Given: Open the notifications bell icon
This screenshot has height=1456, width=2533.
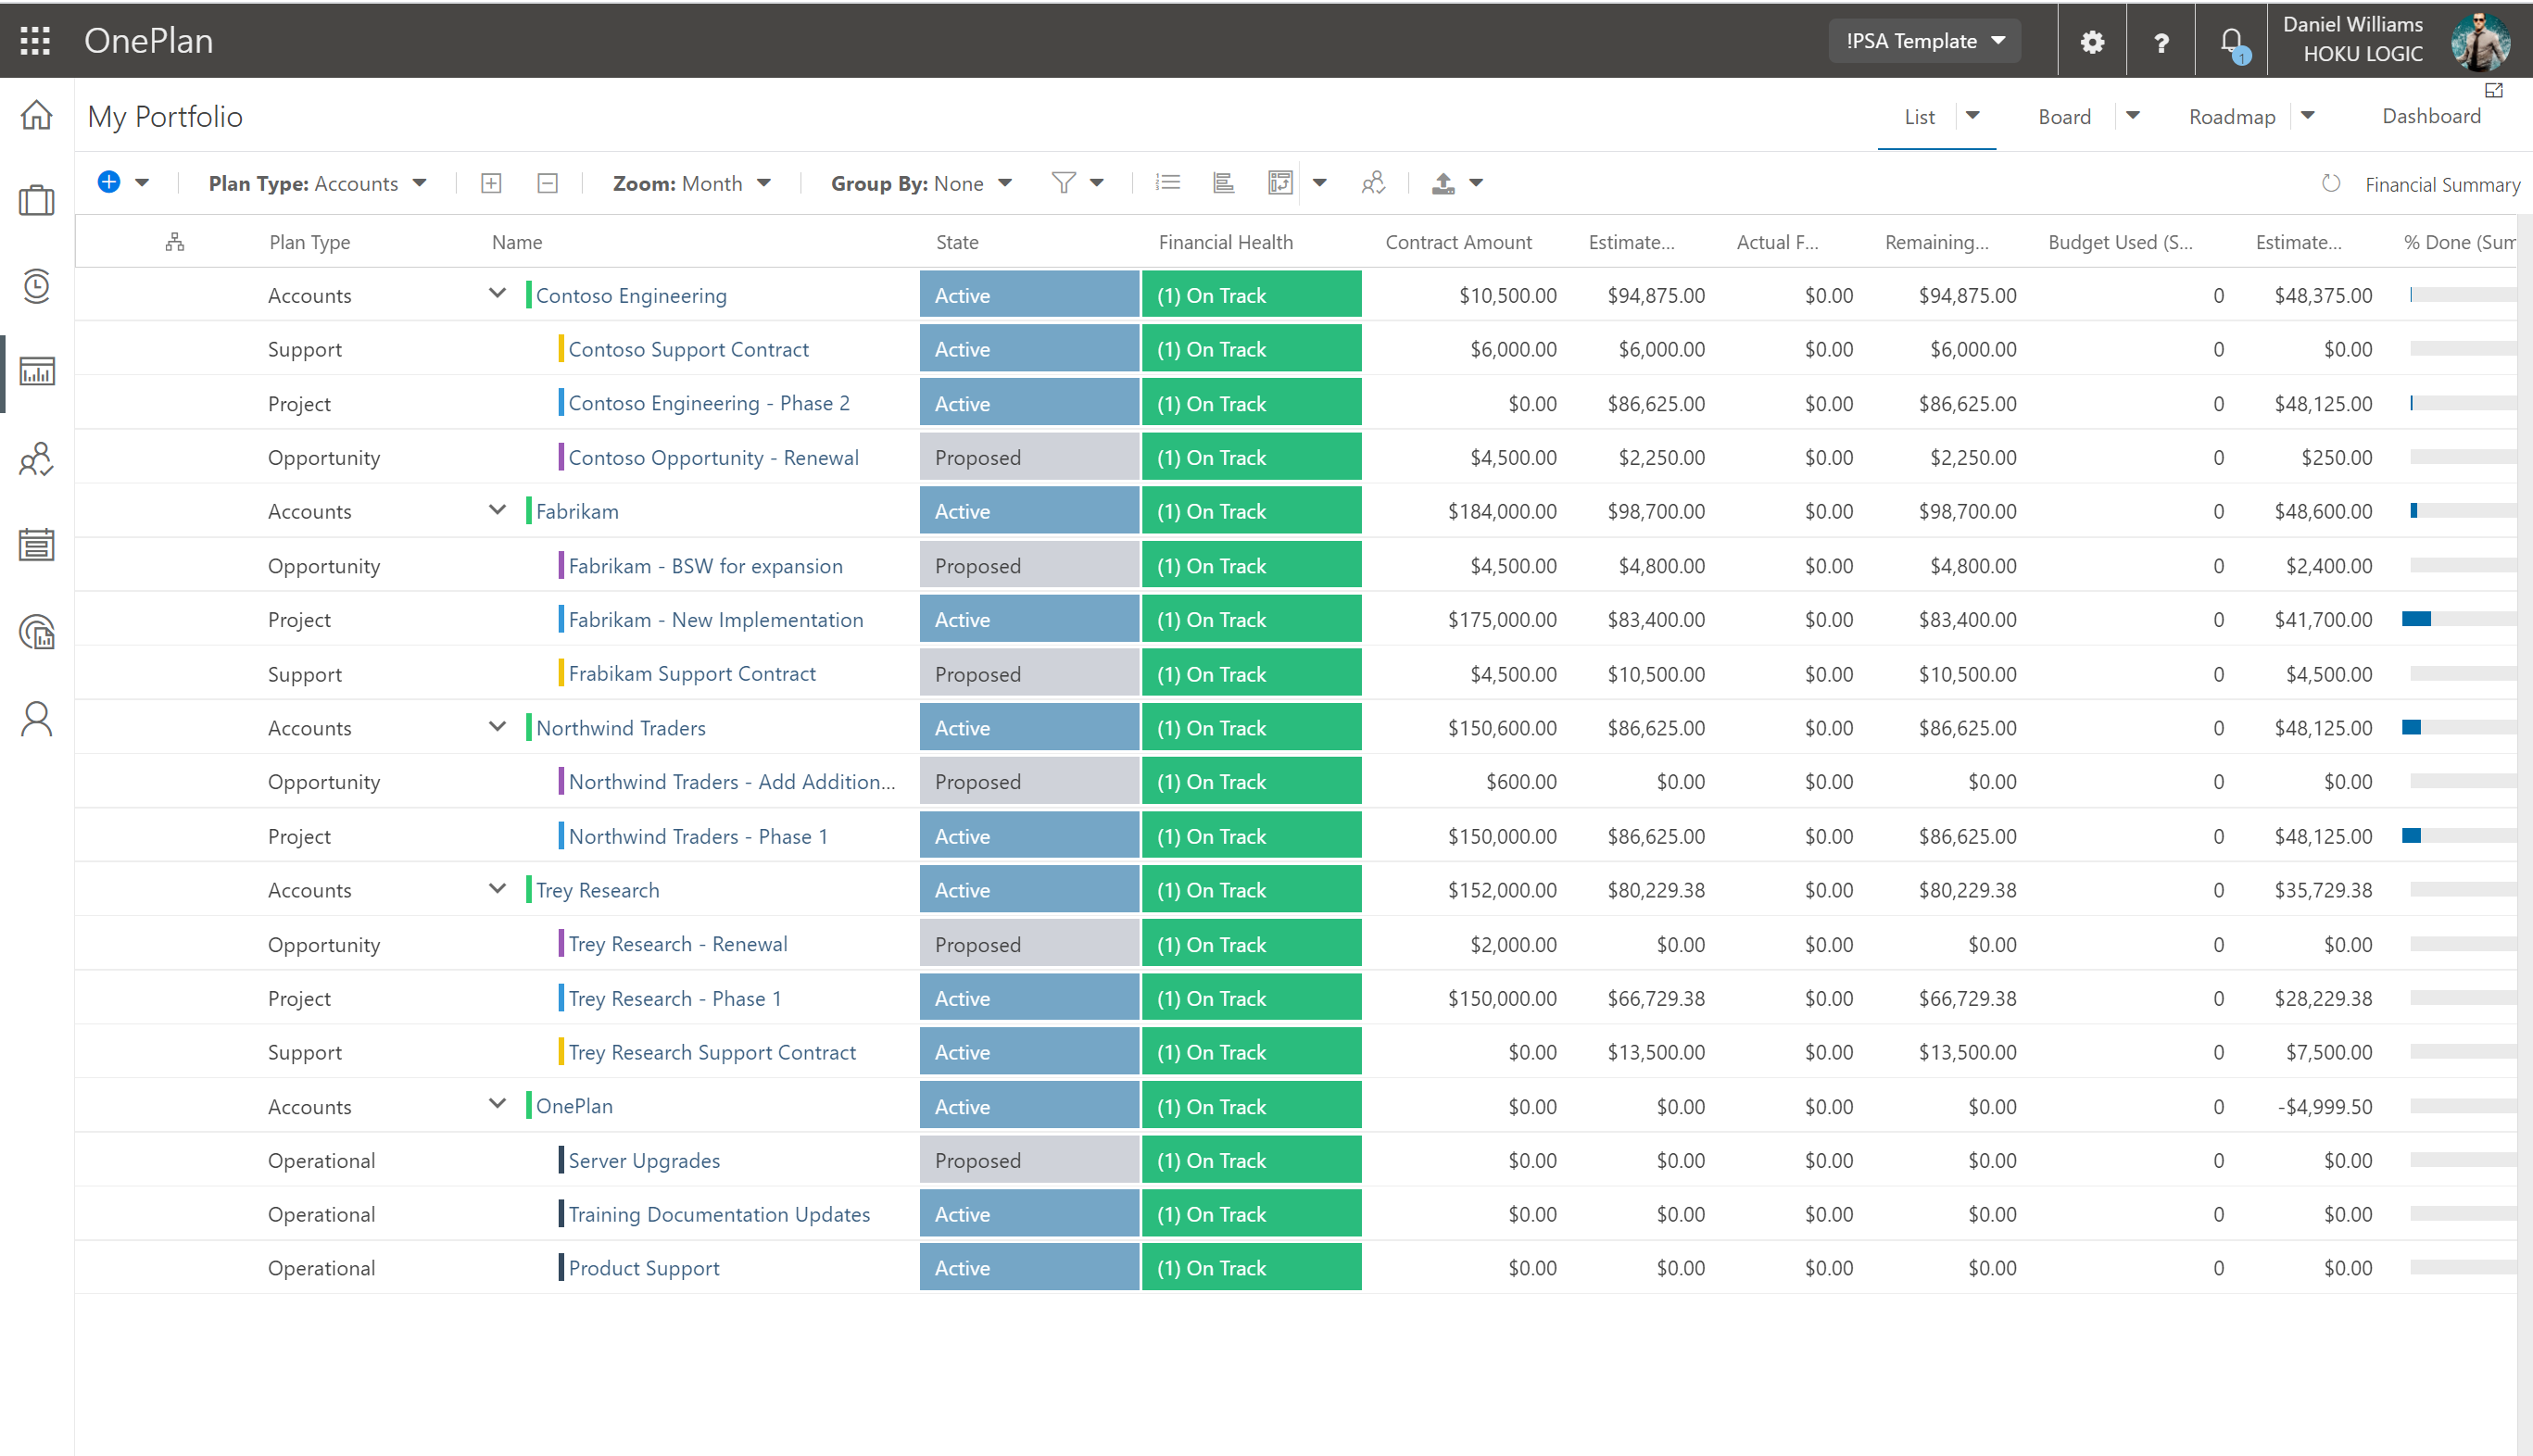Looking at the screenshot, I should click(2232, 42).
